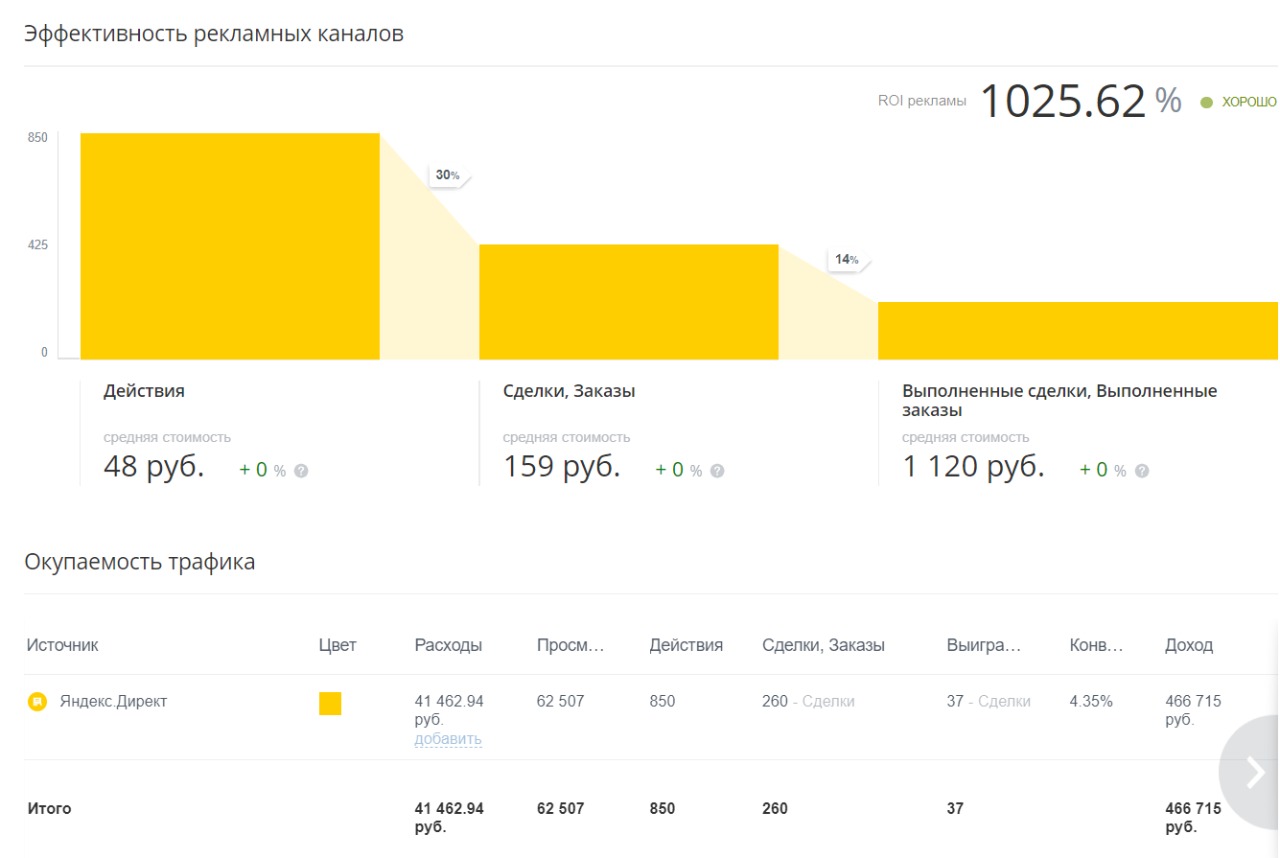The height and width of the screenshot is (858, 1280).
Task: Click the yellow color swatch for Яндекс.Директ
Action: (330, 703)
